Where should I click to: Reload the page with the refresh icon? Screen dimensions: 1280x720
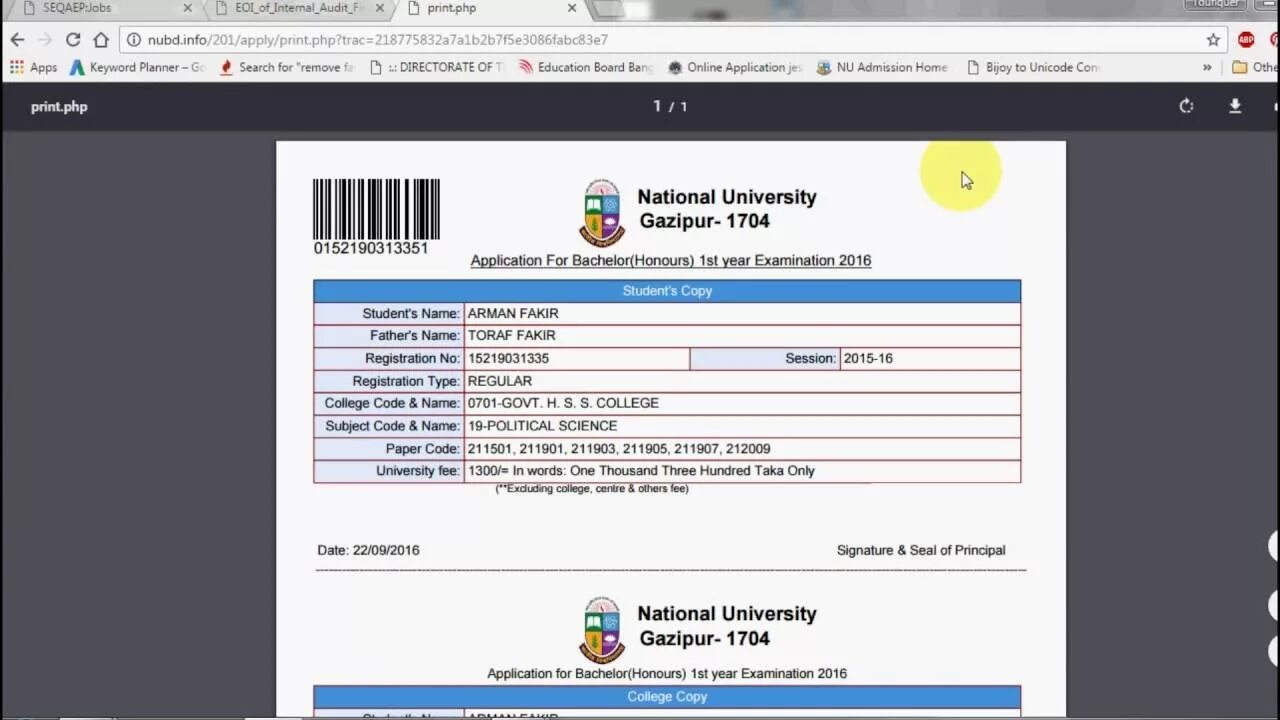pos(73,40)
